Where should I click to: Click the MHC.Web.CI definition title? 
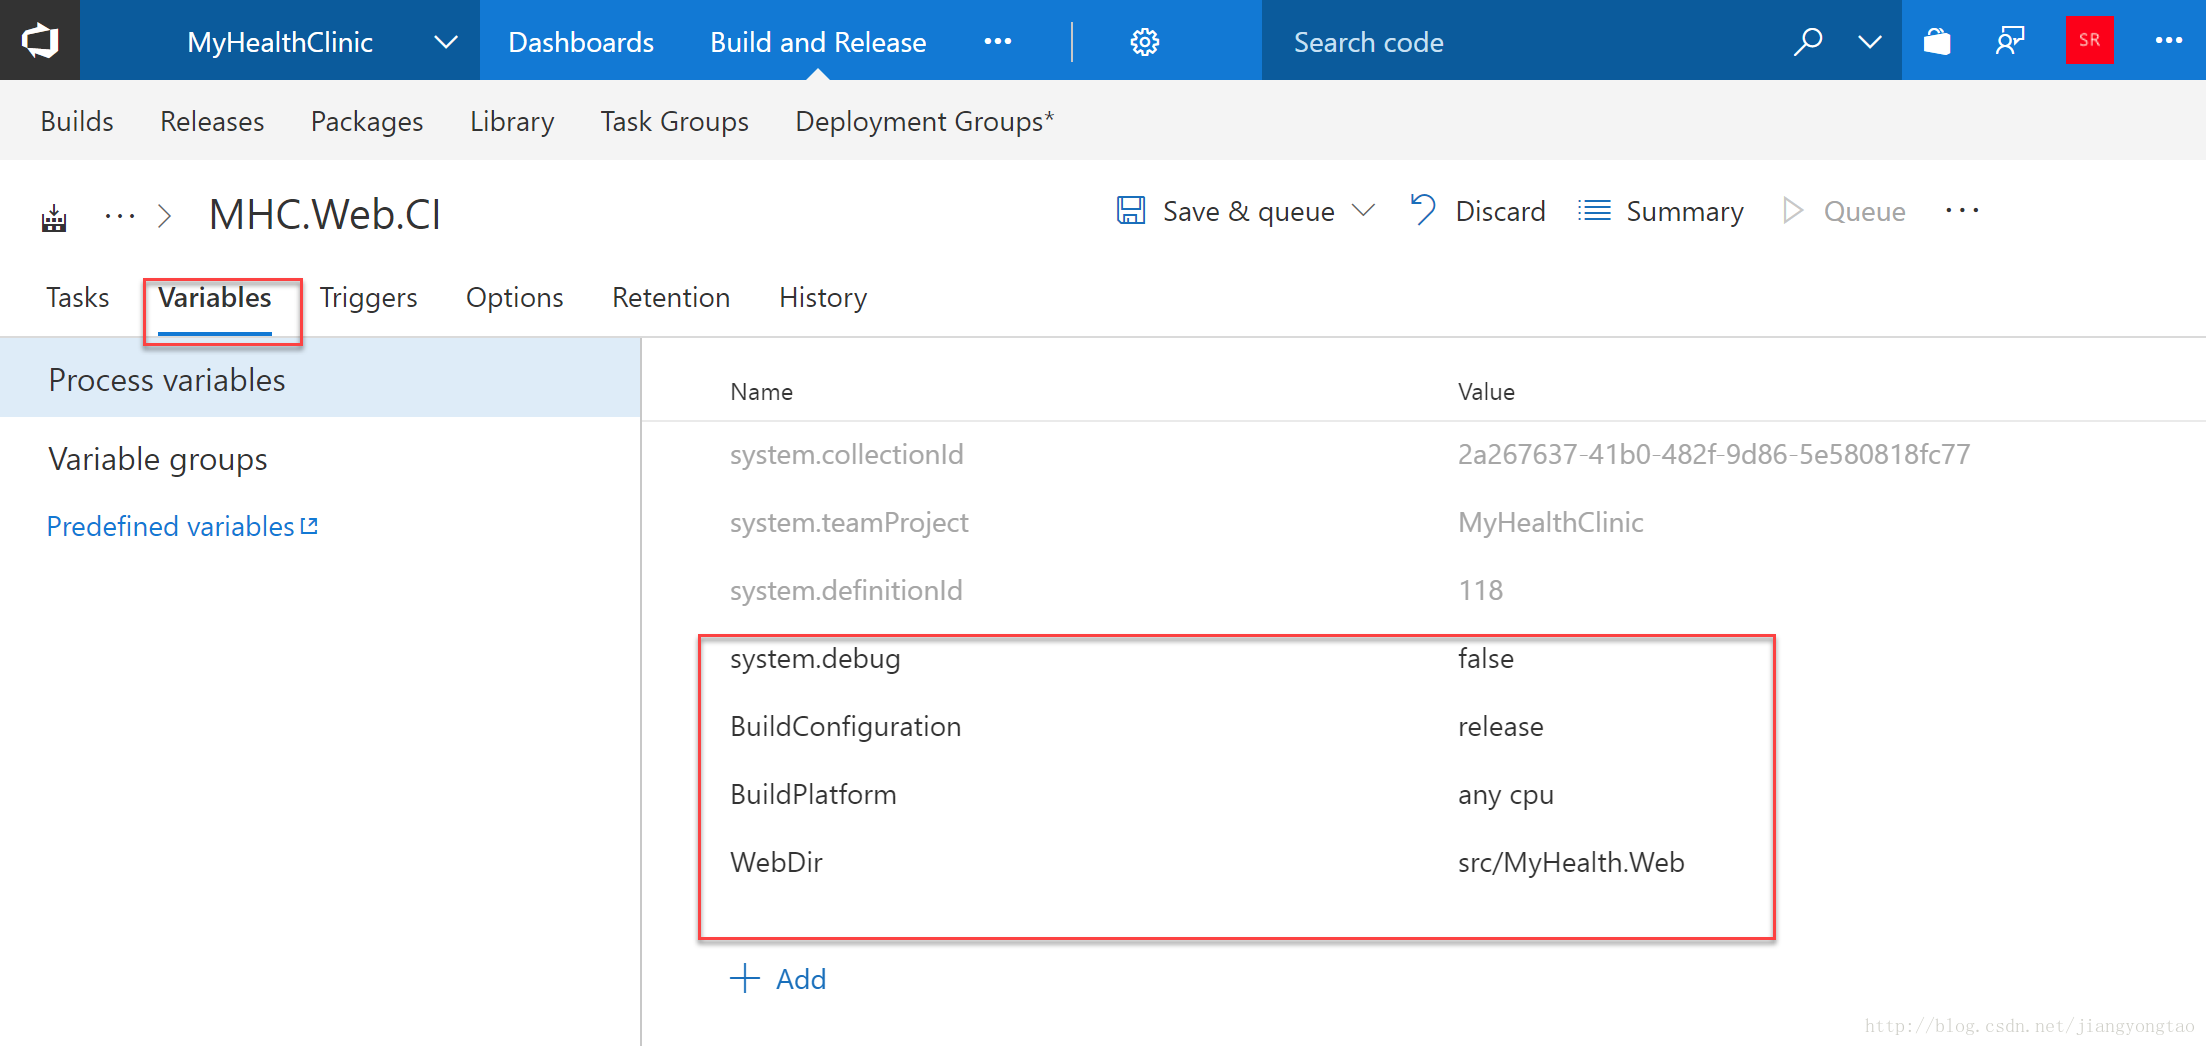point(325,215)
